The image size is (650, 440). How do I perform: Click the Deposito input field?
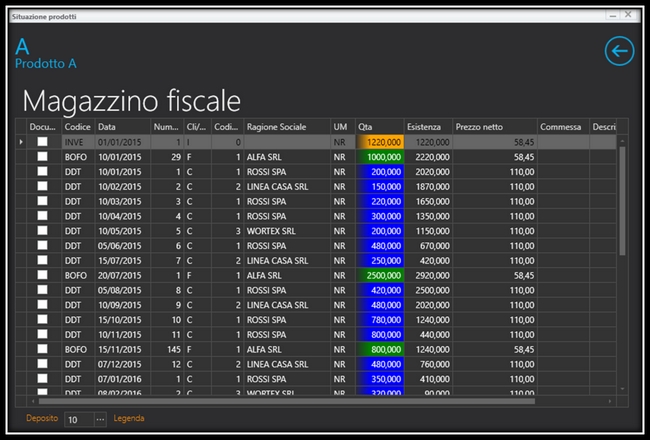(78, 419)
